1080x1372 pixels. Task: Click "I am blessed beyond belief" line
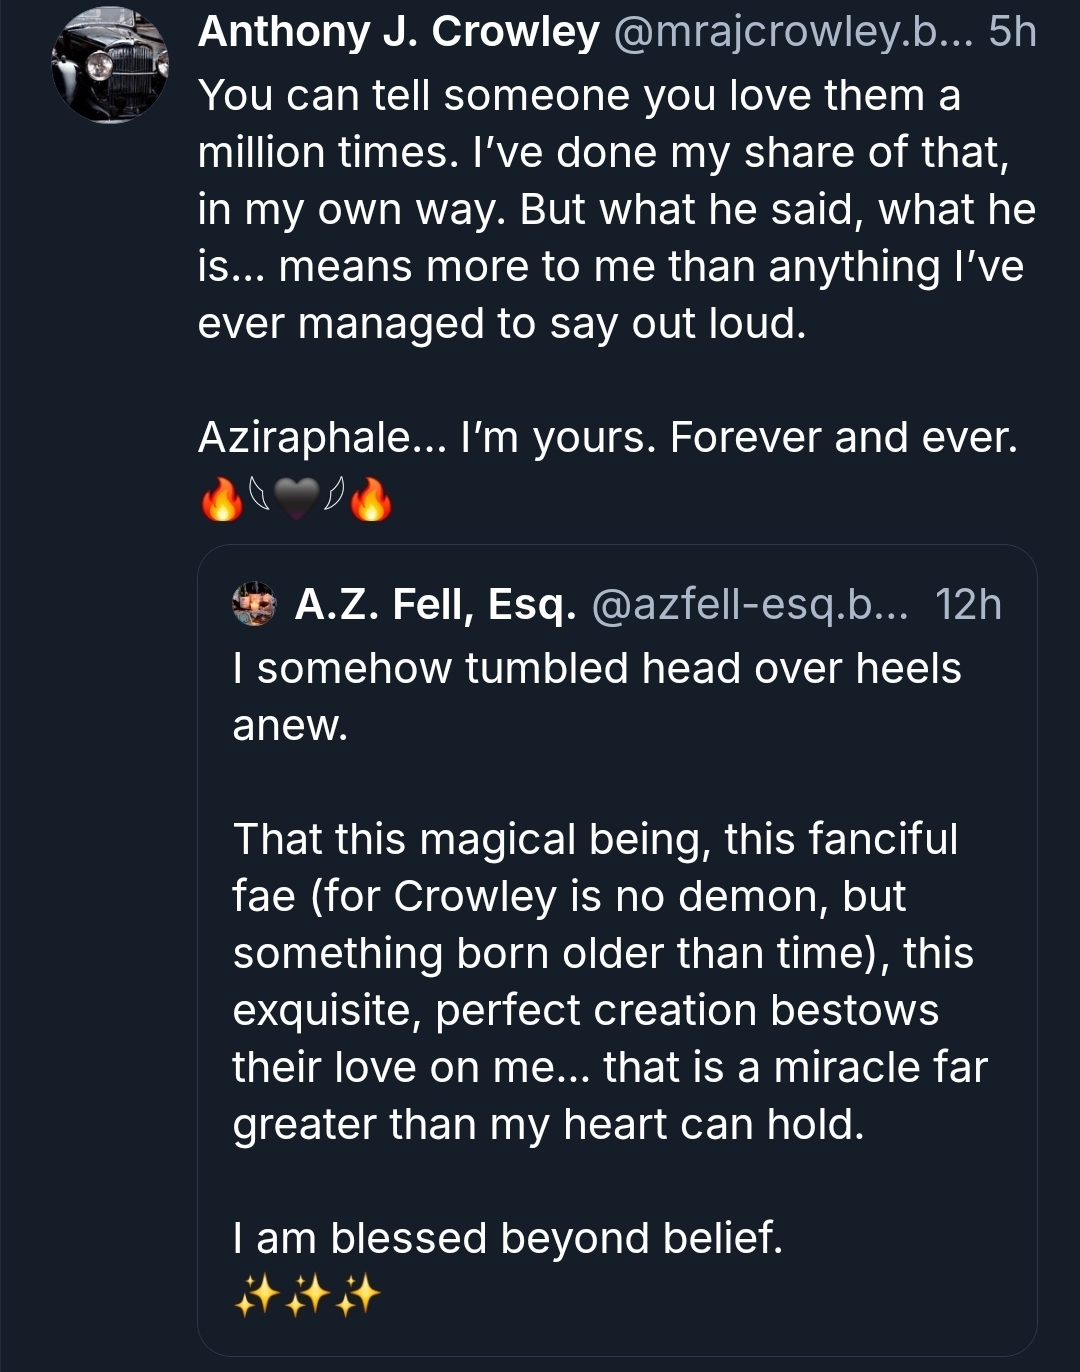507,1238
